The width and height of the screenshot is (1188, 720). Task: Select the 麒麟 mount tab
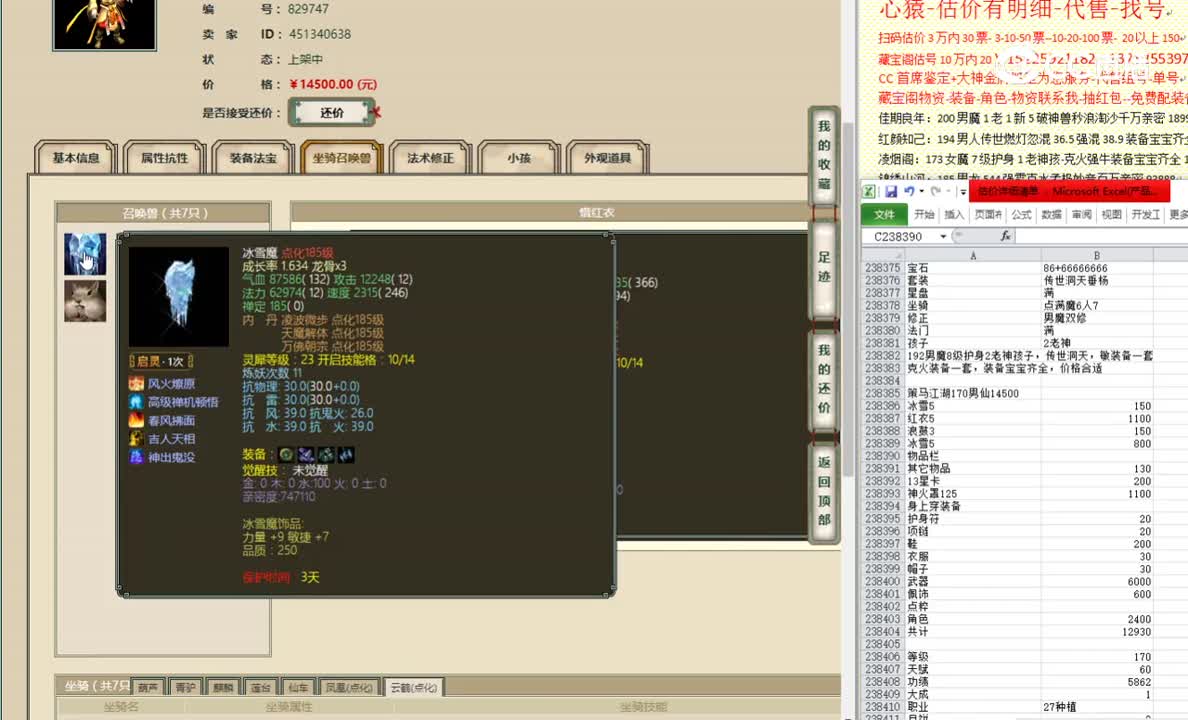click(224, 687)
